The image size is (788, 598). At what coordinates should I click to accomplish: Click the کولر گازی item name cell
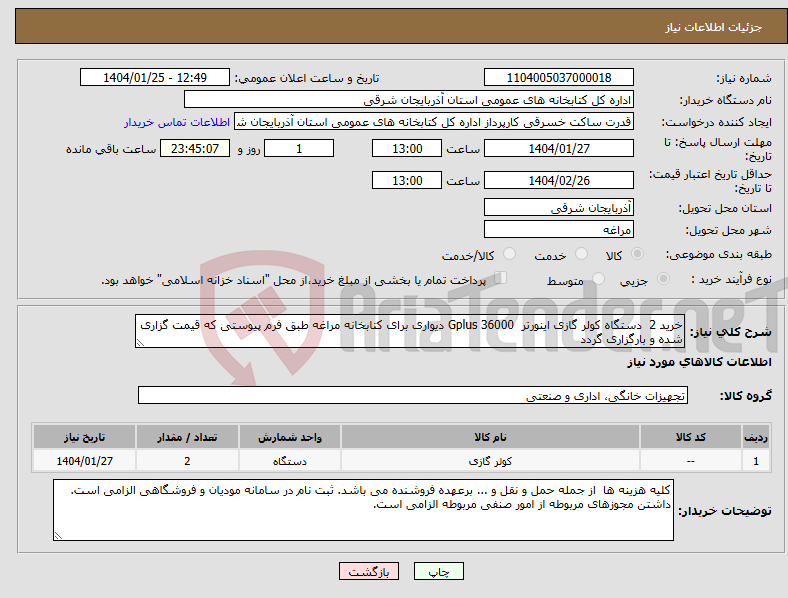pos(490,460)
